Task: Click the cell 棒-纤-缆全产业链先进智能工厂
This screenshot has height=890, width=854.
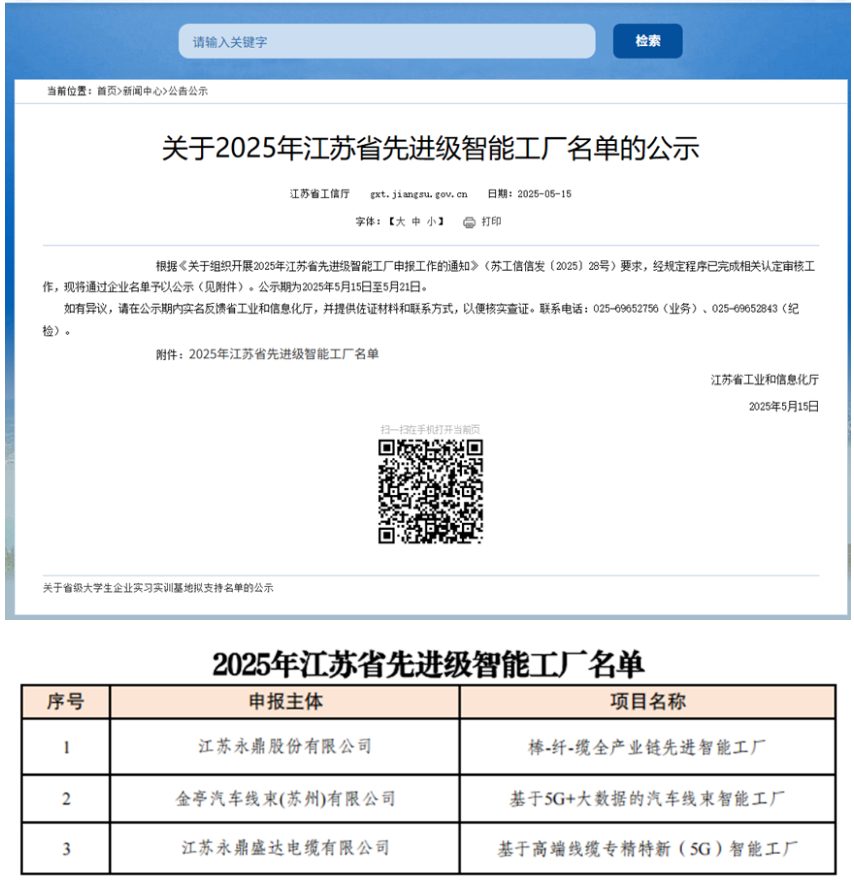Action: point(647,746)
